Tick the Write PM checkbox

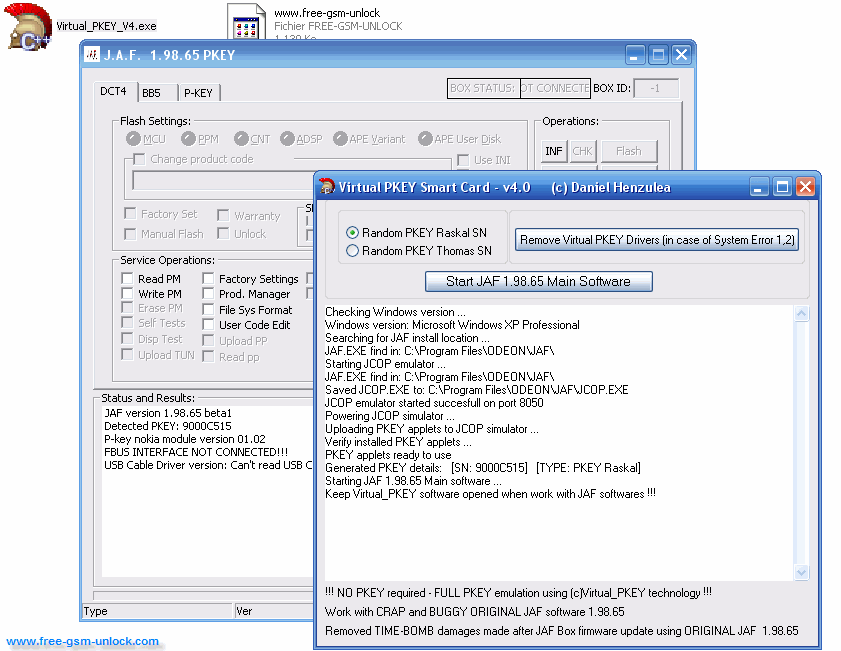click(128, 294)
